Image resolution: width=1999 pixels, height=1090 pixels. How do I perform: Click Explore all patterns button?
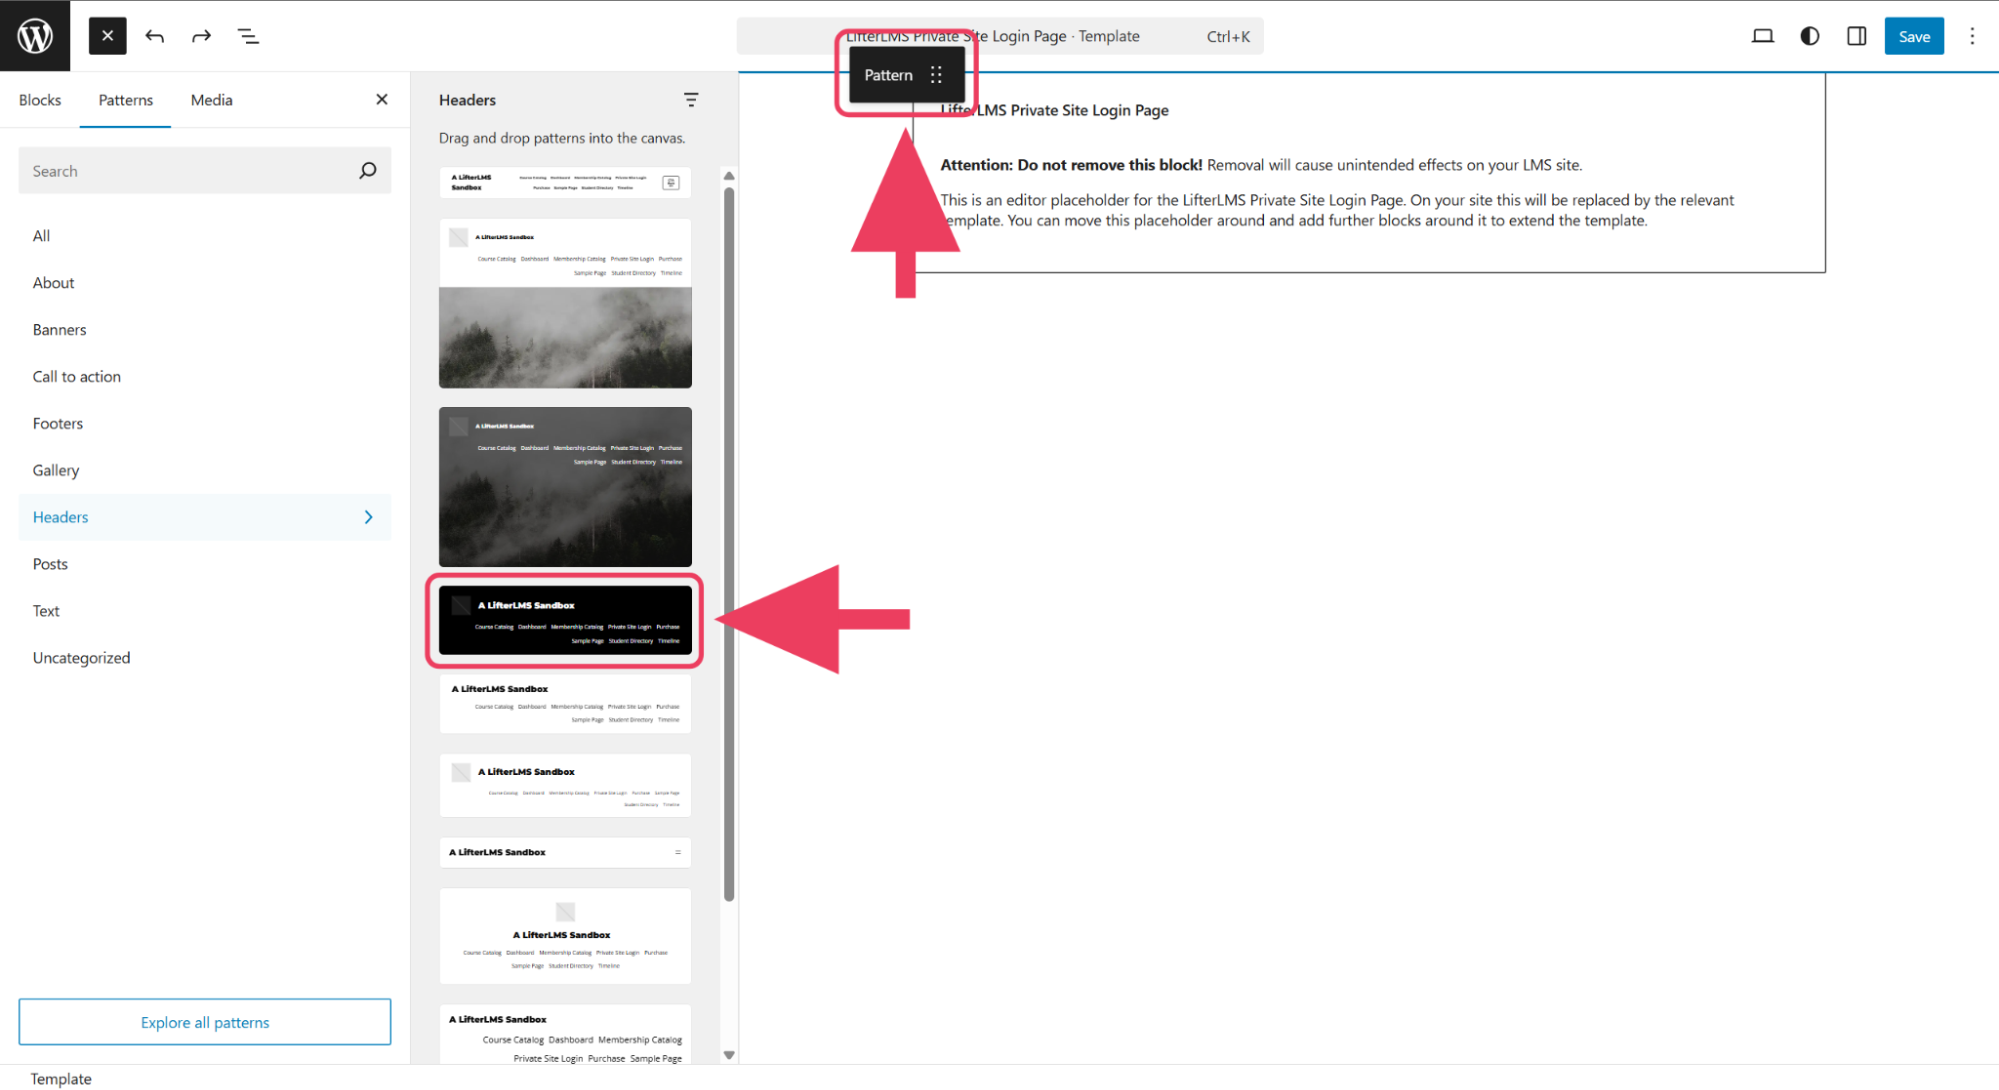click(x=205, y=1022)
